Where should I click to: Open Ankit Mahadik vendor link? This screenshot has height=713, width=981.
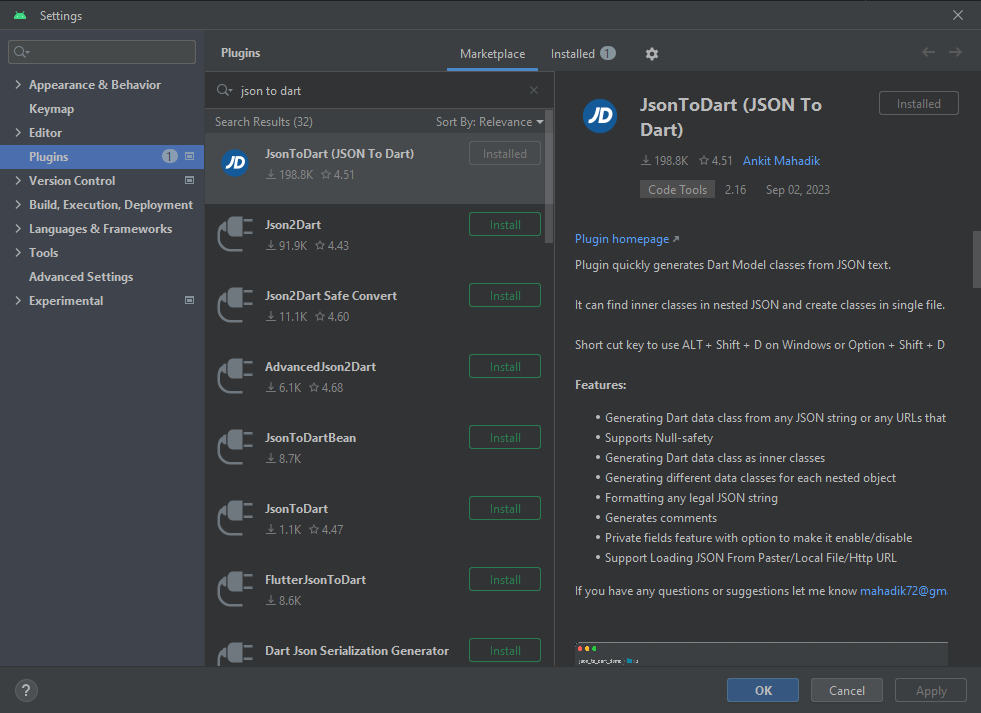781,161
